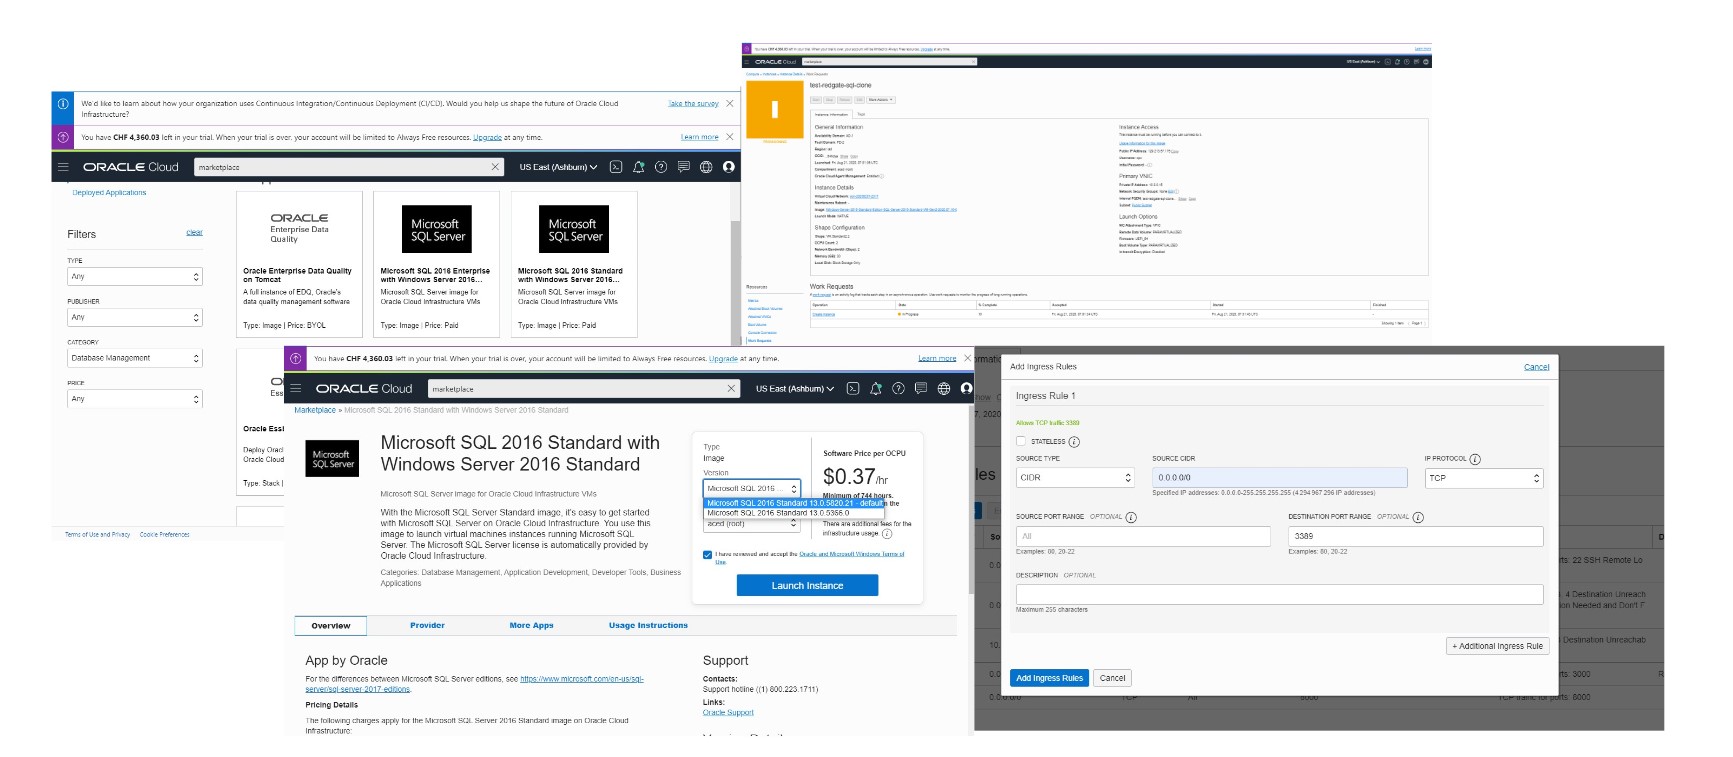Click language globe in SQL Standard detail window
Viewport: 1733px width, 757px height.
(x=944, y=388)
